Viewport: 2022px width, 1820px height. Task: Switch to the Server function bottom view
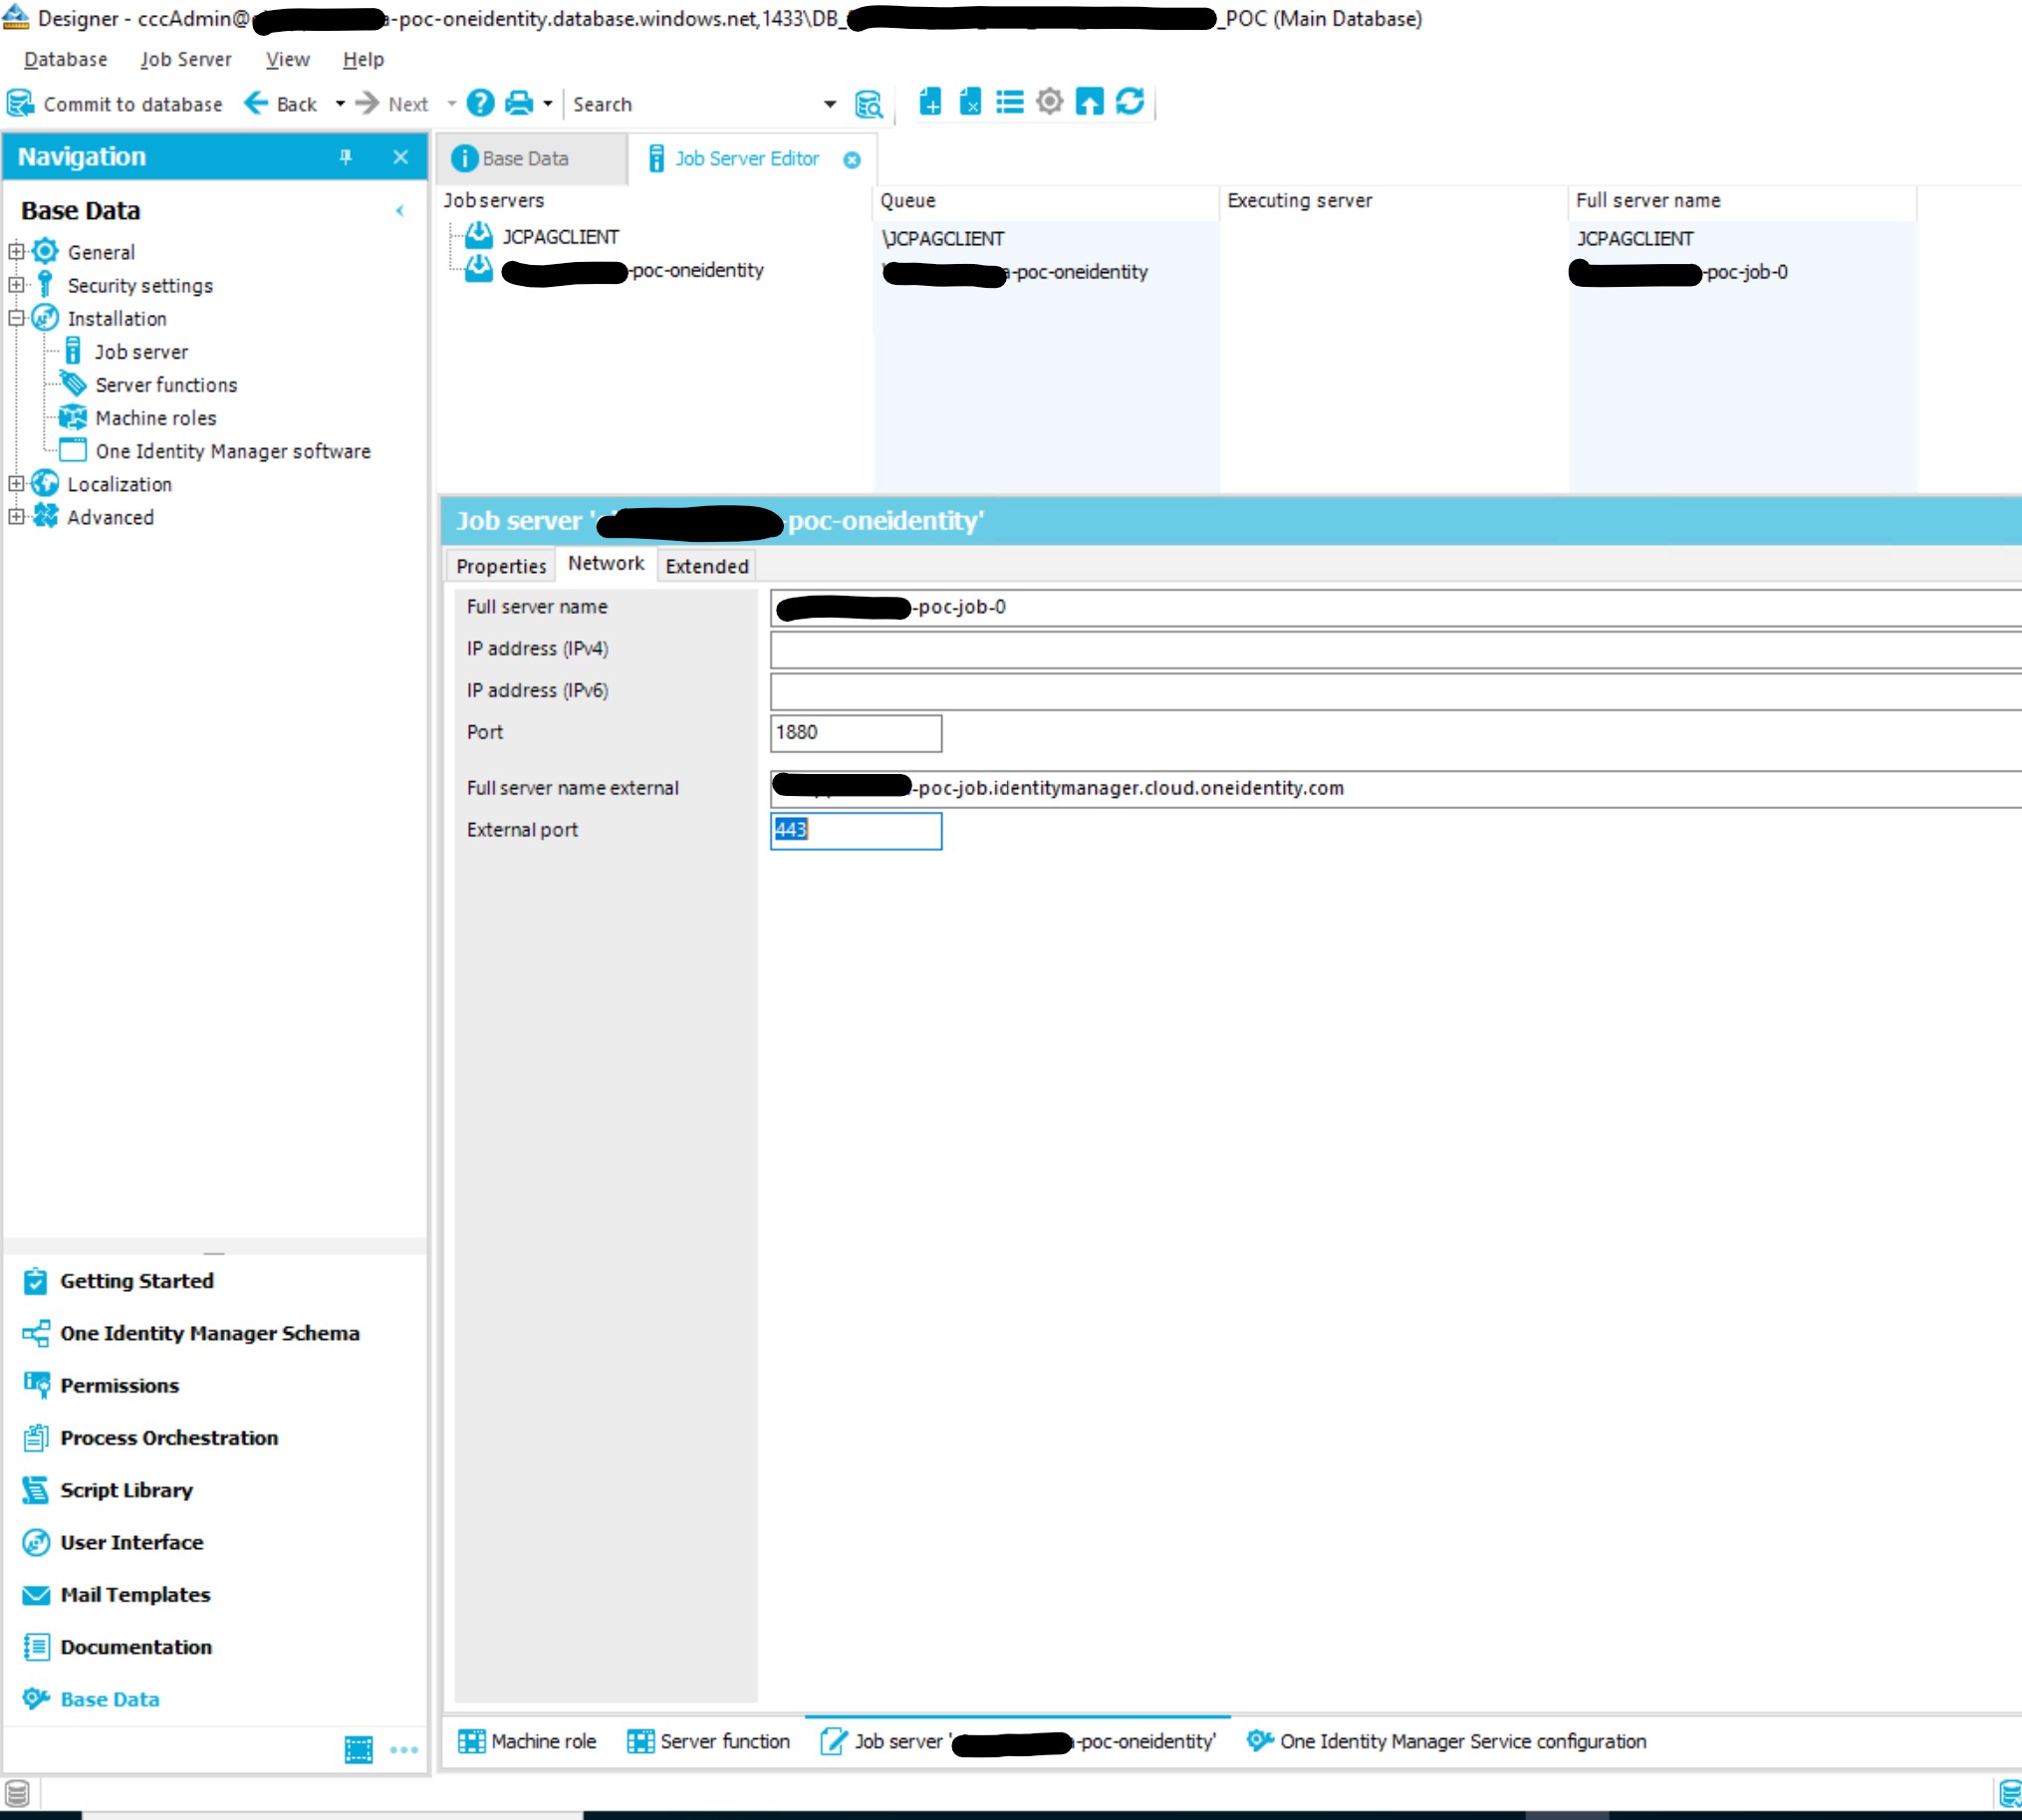tap(708, 1742)
